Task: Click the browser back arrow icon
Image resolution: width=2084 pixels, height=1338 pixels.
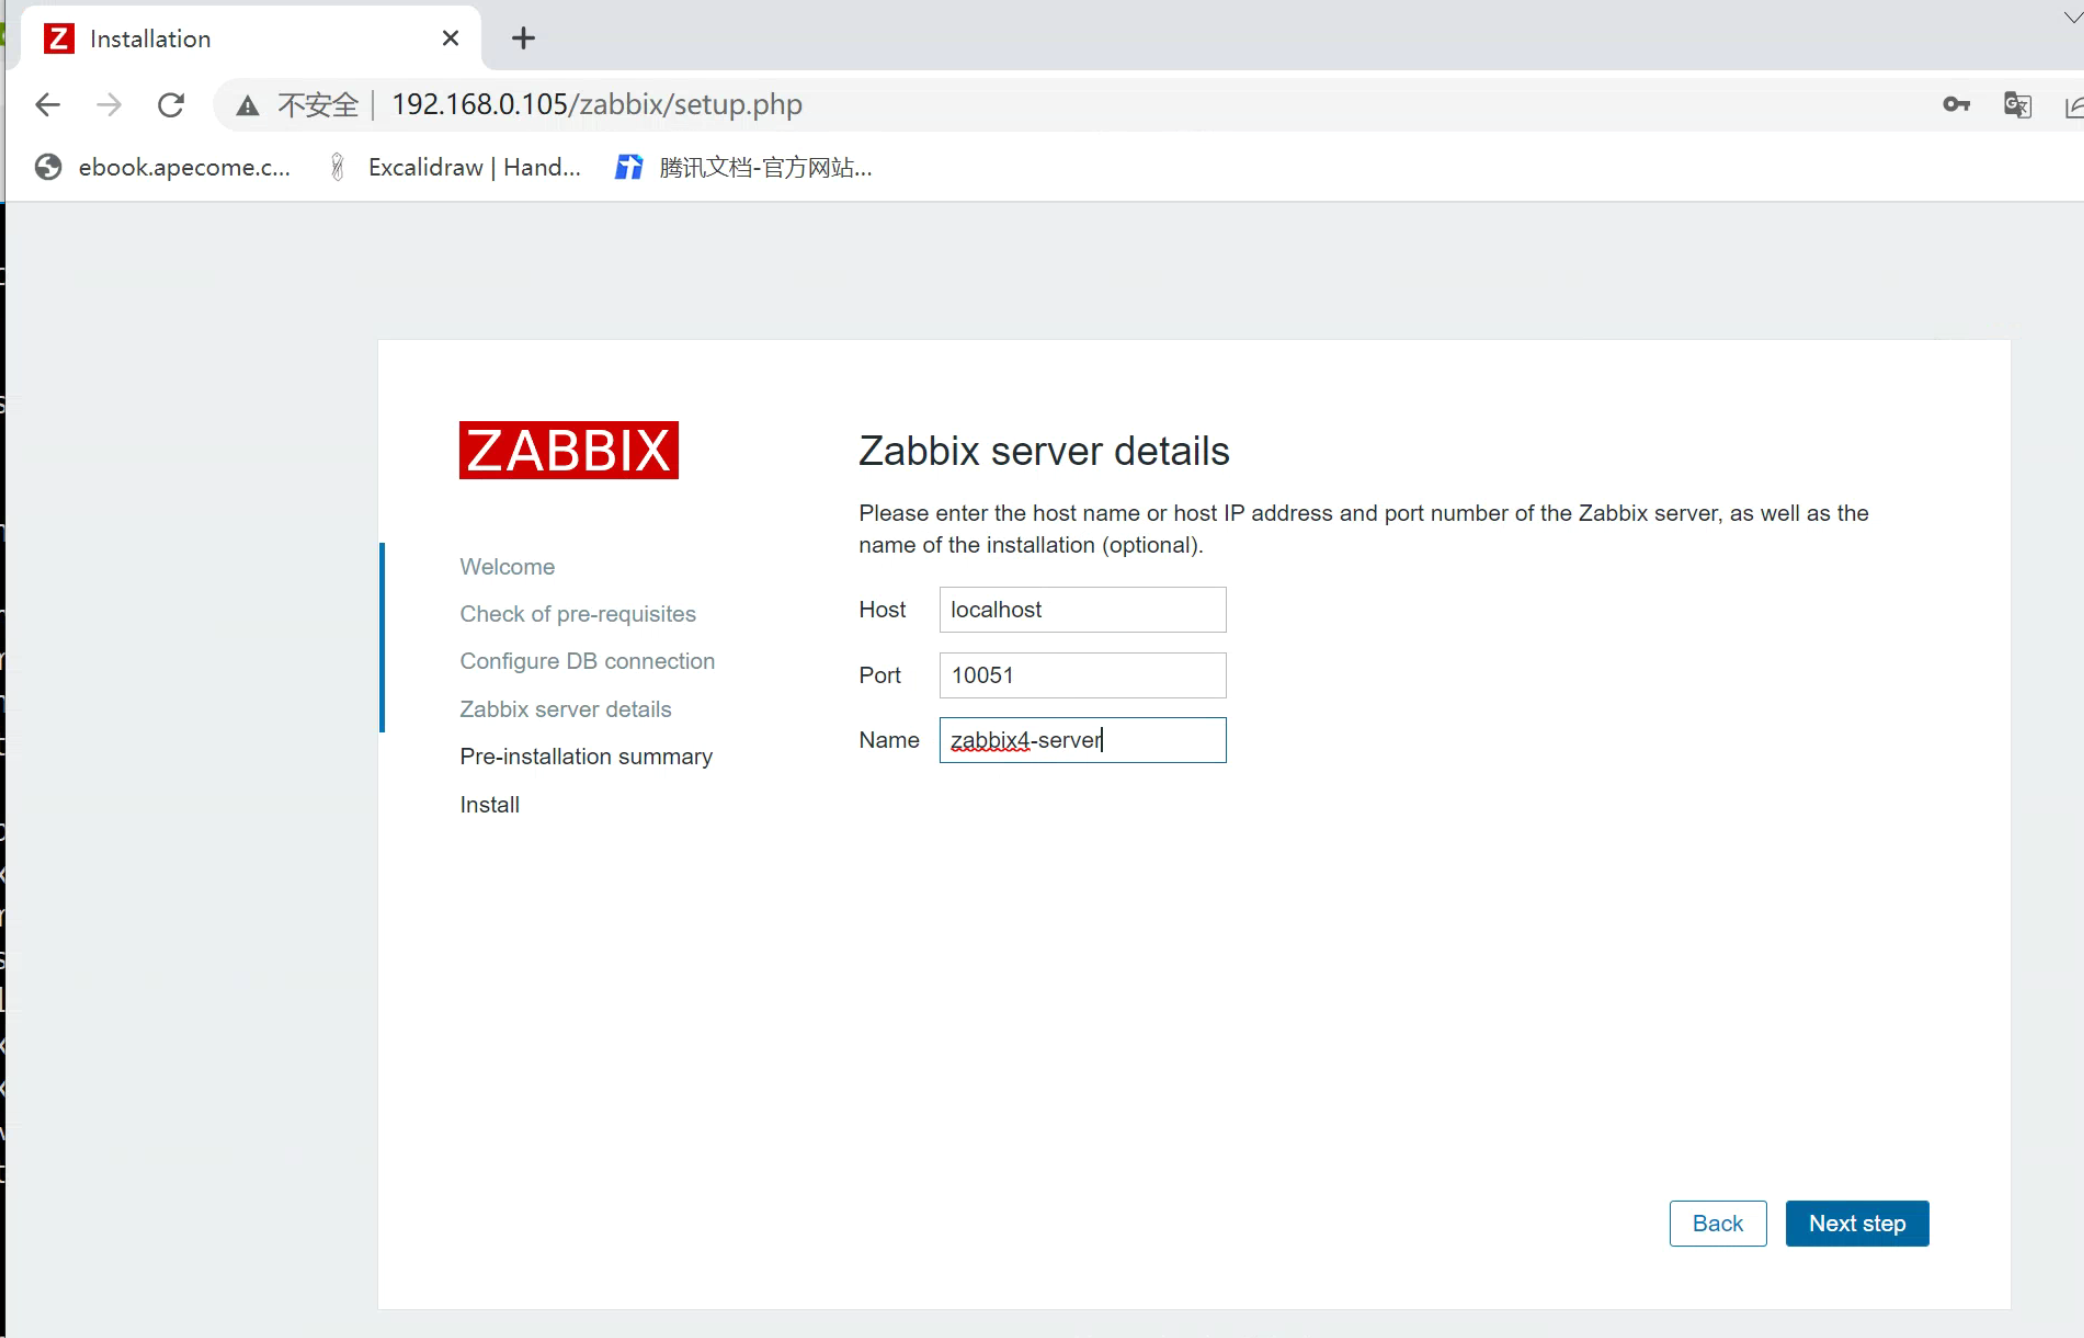Action: pyautogui.click(x=47, y=105)
